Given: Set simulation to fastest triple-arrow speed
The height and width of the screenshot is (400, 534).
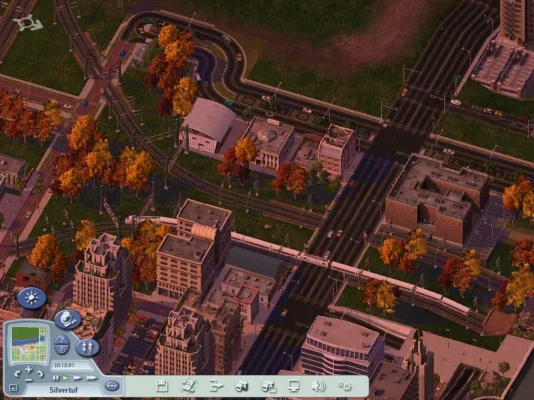Looking at the screenshot, I should 92,378.
